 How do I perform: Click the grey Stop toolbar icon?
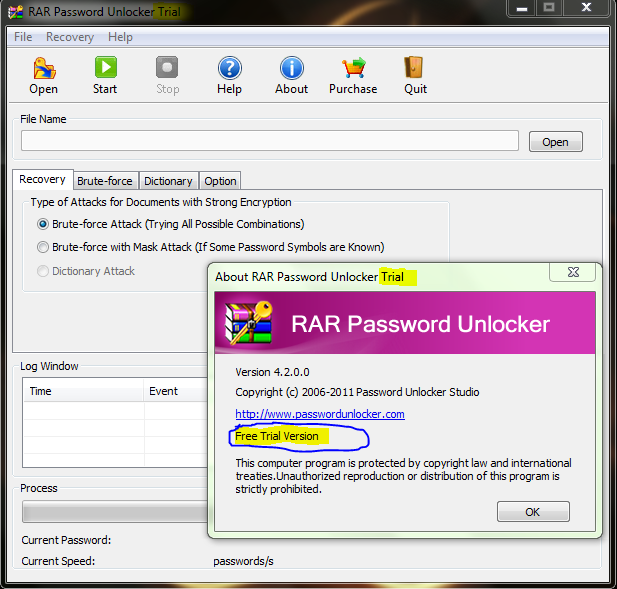167,67
